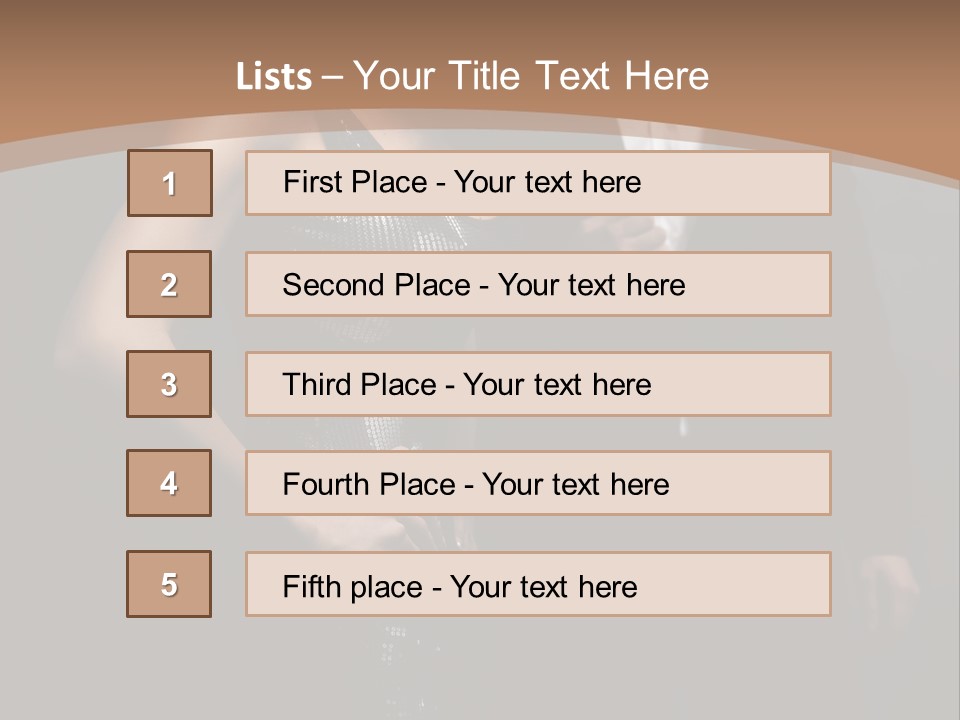
Task: Click the words 'Fifth place' in fifth bar
Action: click(x=353, y=587)
